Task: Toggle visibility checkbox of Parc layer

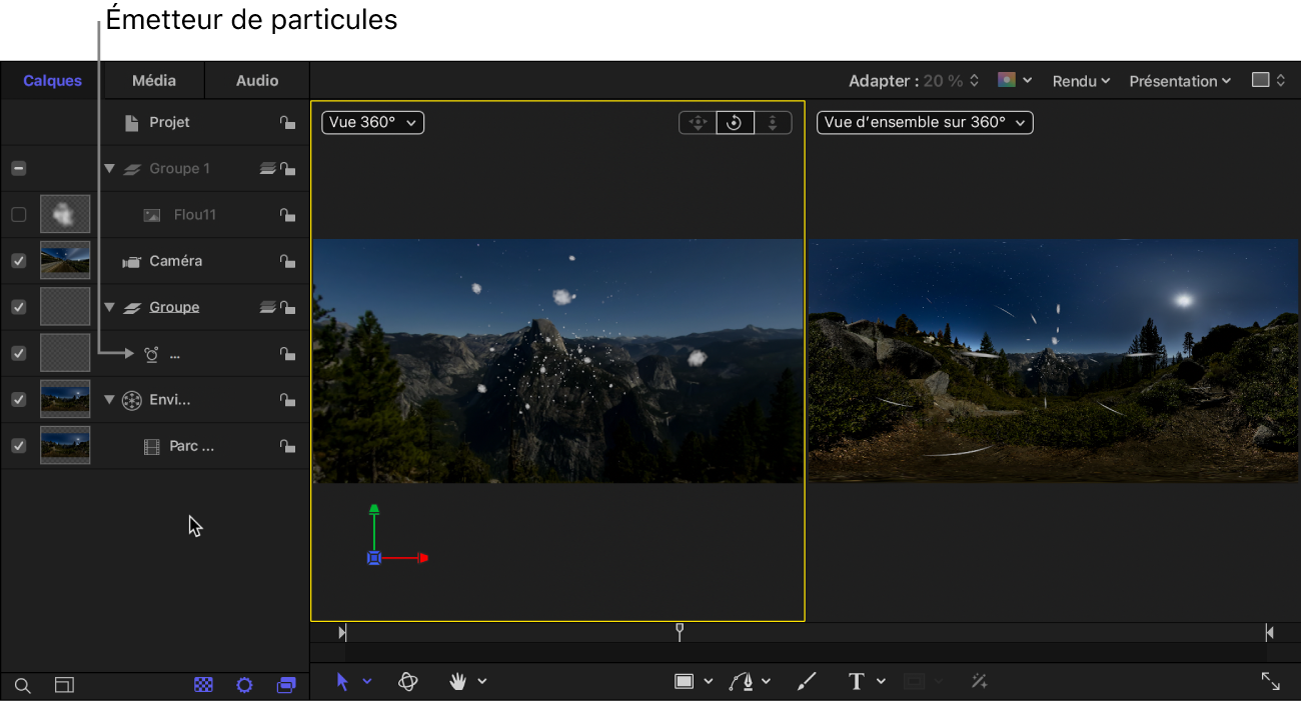Action: tap(18, 446)
